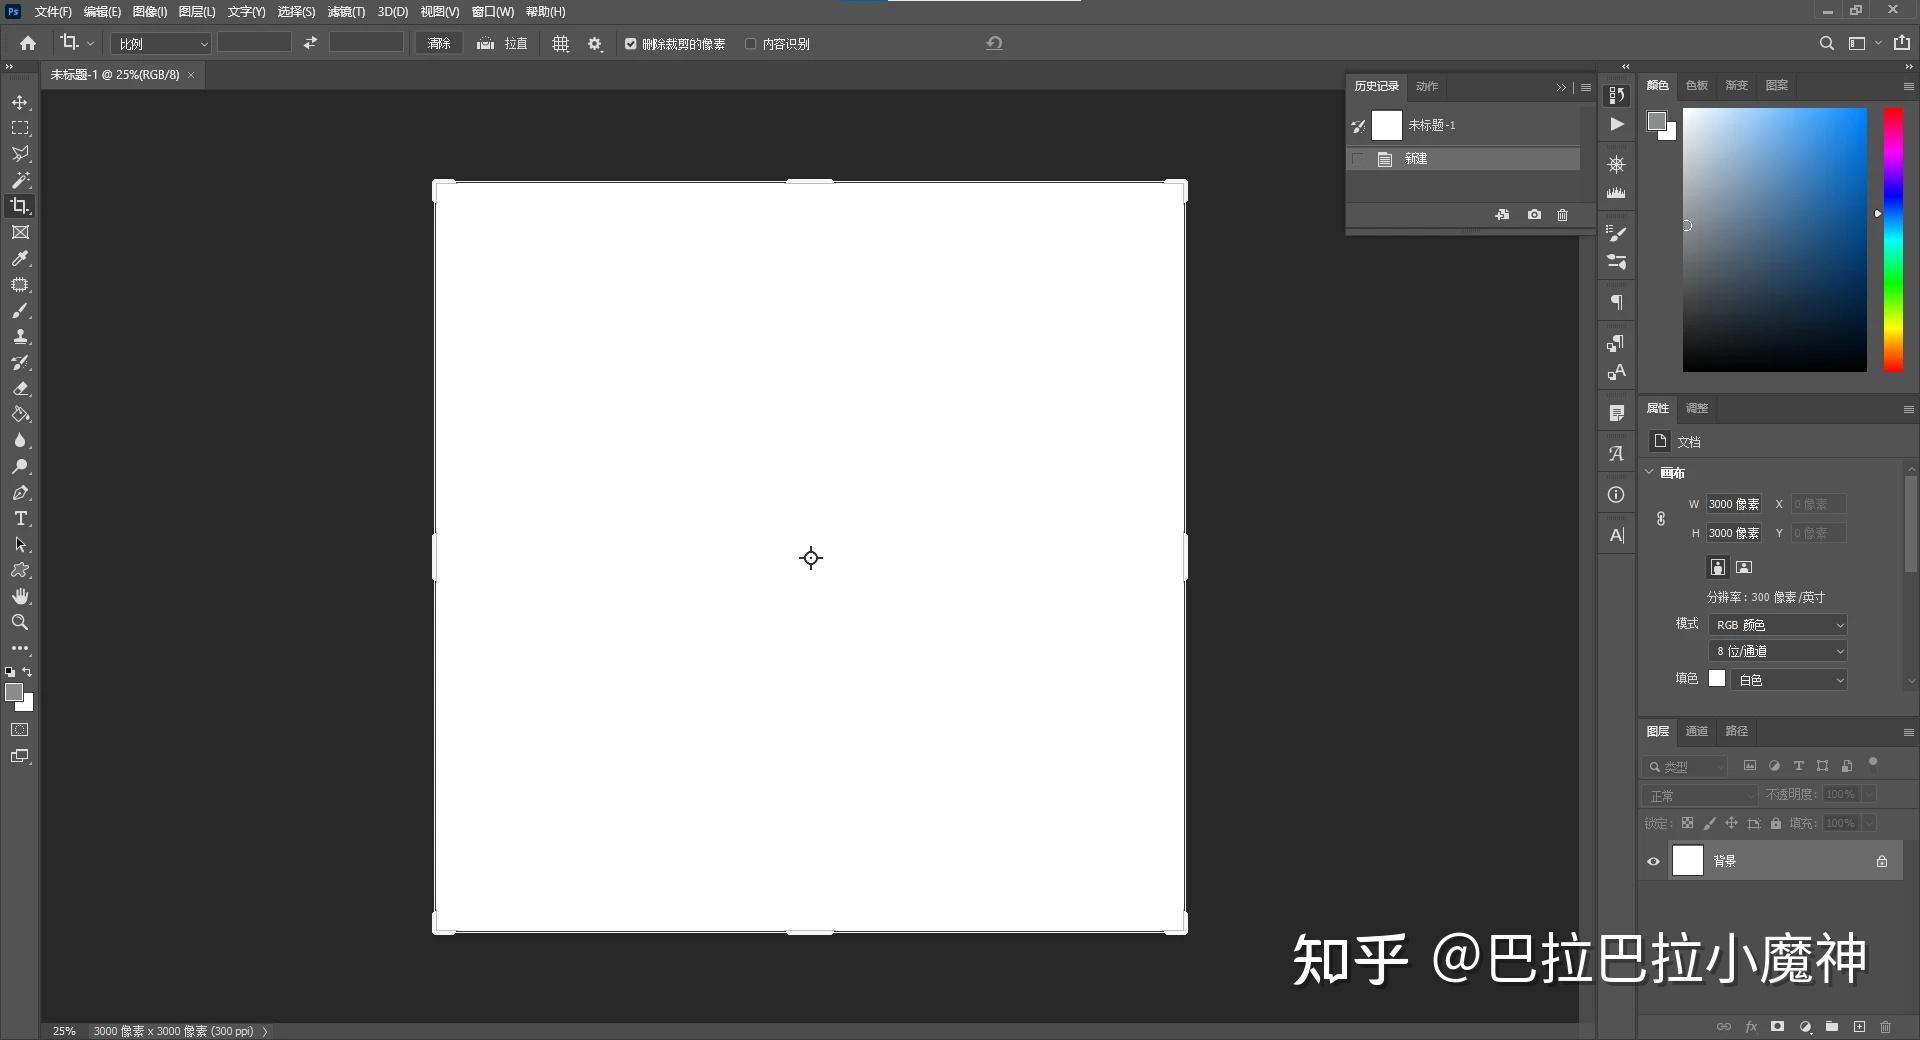This screenshot has height=1040, width=1920.
Task: Swap crop width and height values
Action: coord(310,43)
